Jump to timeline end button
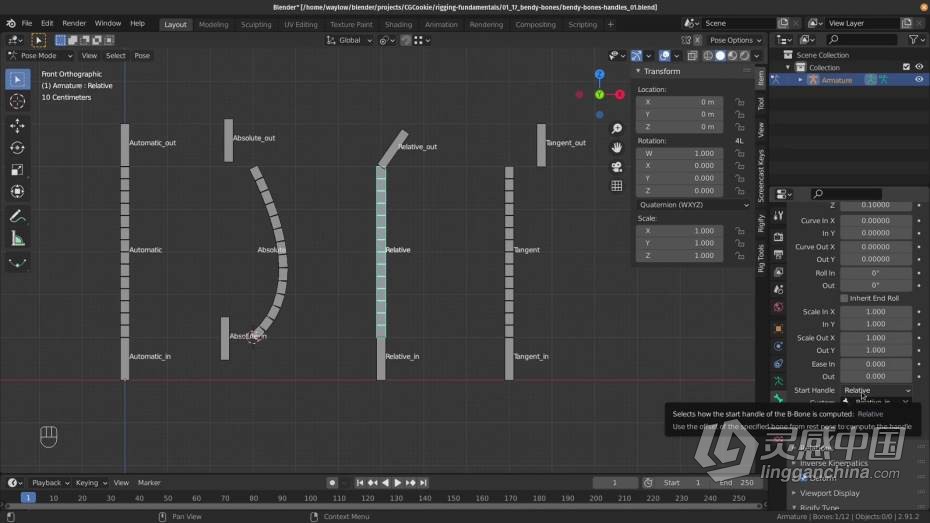 tap(423, 483)
